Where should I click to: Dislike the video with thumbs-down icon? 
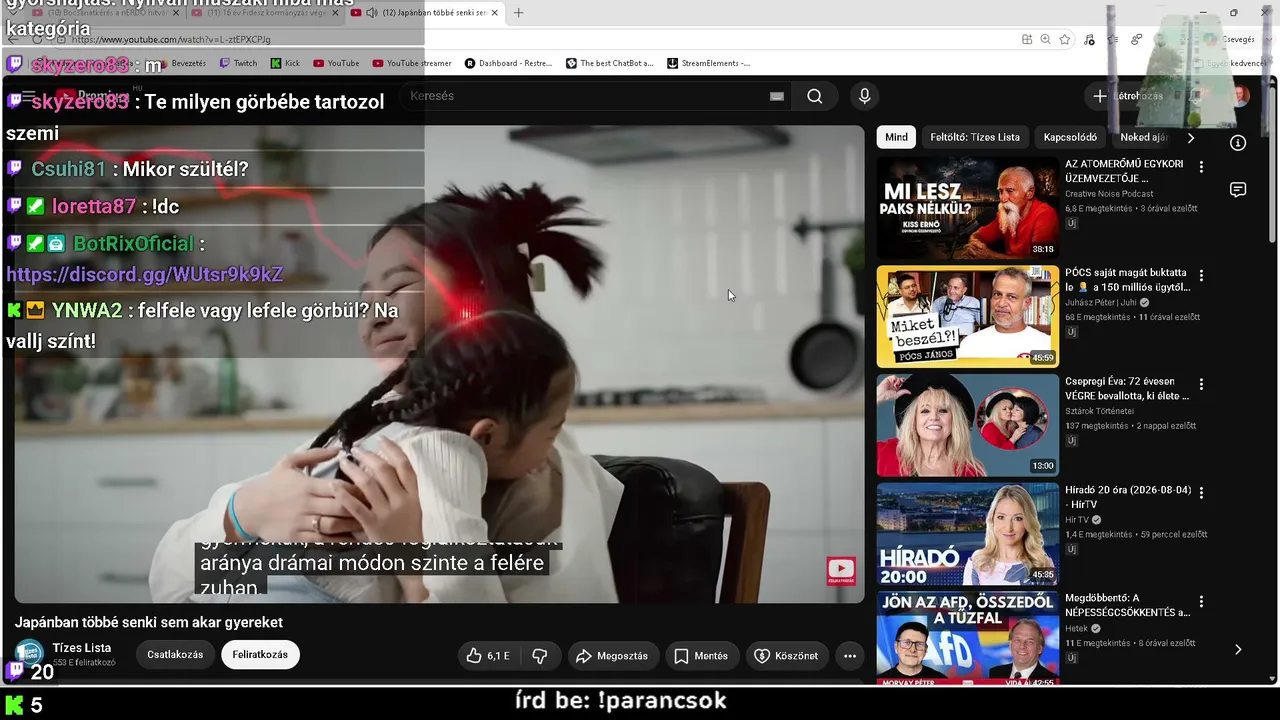pyautogui.click(x=540, y=656)
